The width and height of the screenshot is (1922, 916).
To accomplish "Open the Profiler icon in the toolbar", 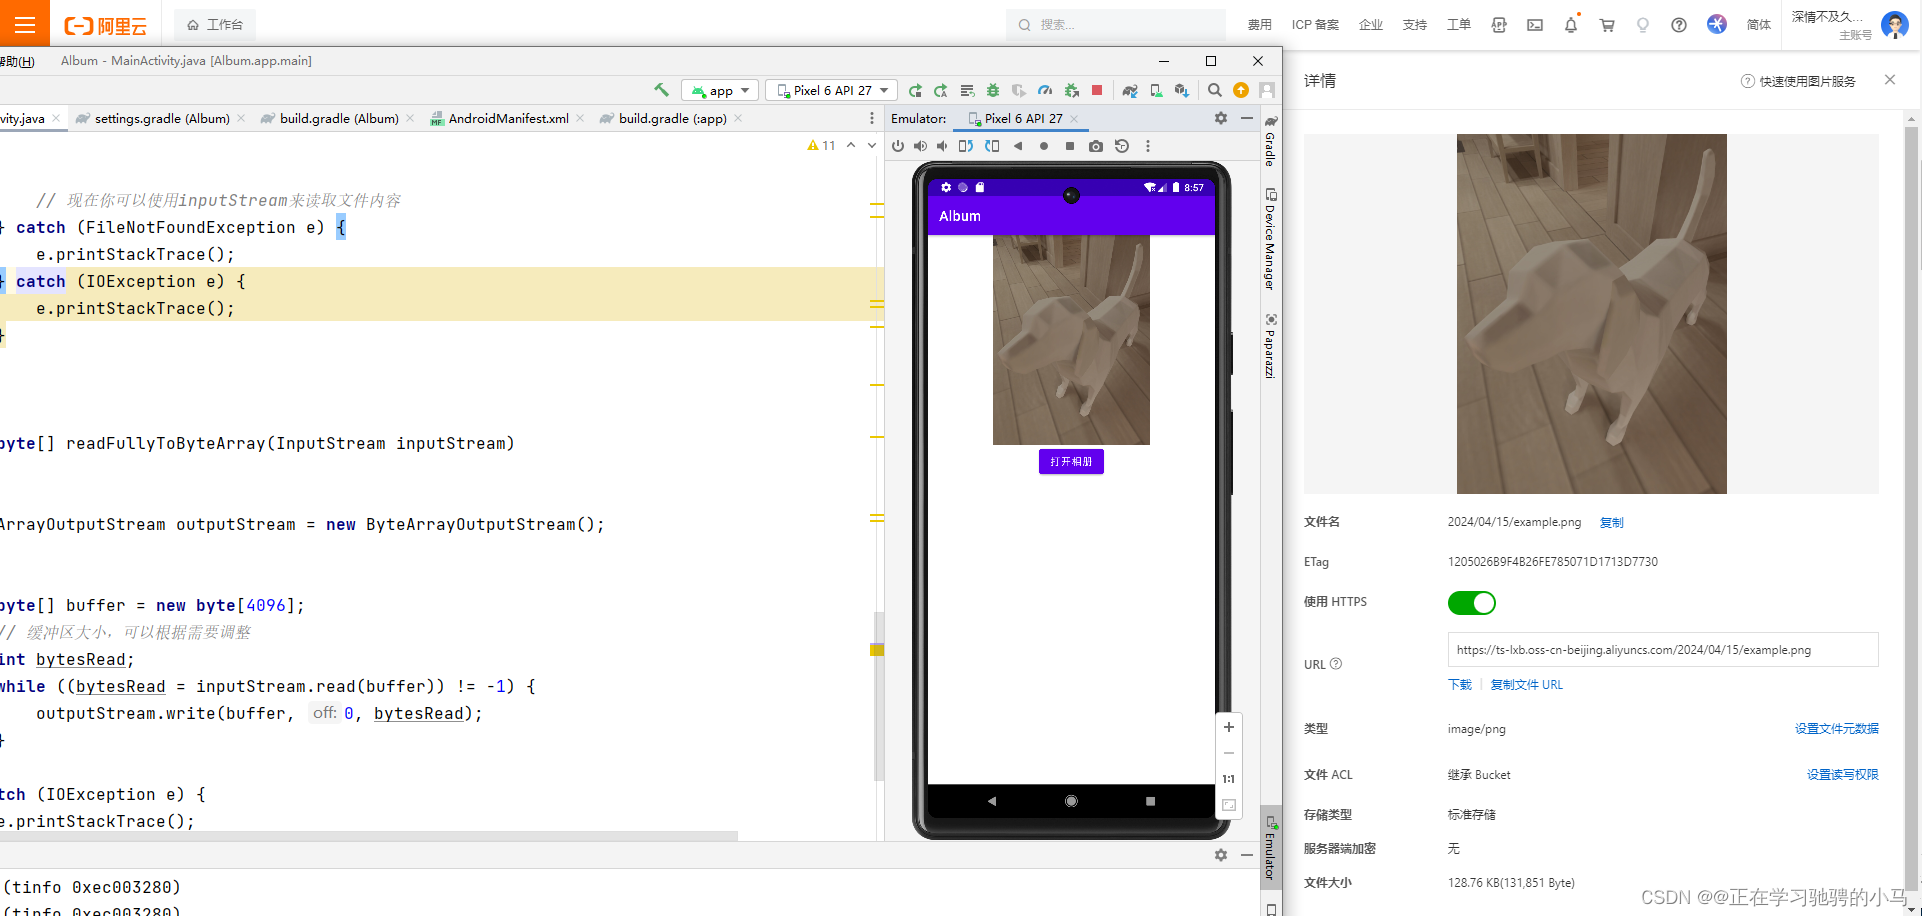I will (1045, 90).
